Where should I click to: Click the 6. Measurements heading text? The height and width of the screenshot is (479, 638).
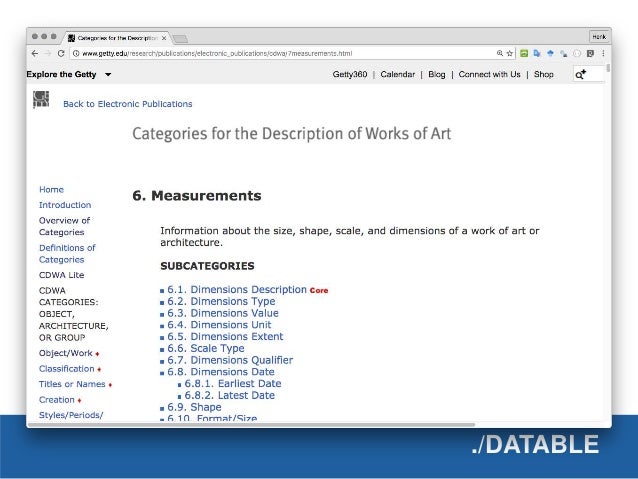[x=197, y=196]
